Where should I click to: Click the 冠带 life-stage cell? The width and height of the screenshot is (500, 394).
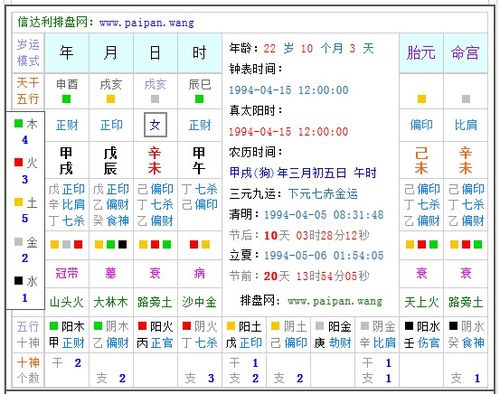tap(67, 273)
